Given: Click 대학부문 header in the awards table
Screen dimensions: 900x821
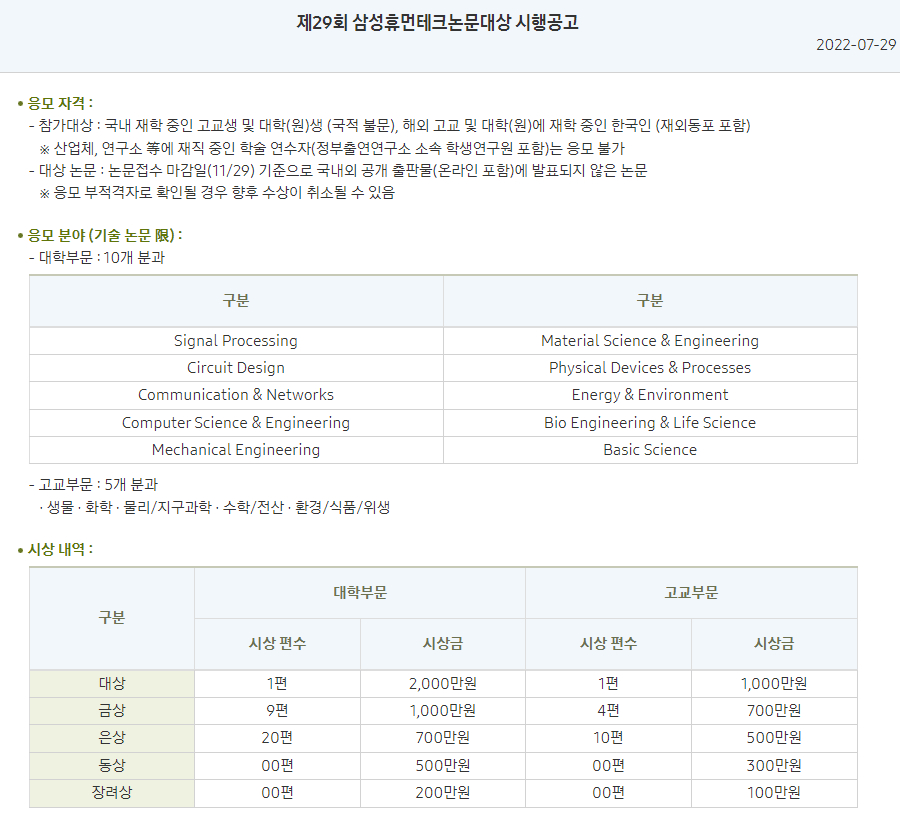Looking at the screenshot, I should (360, 593).
